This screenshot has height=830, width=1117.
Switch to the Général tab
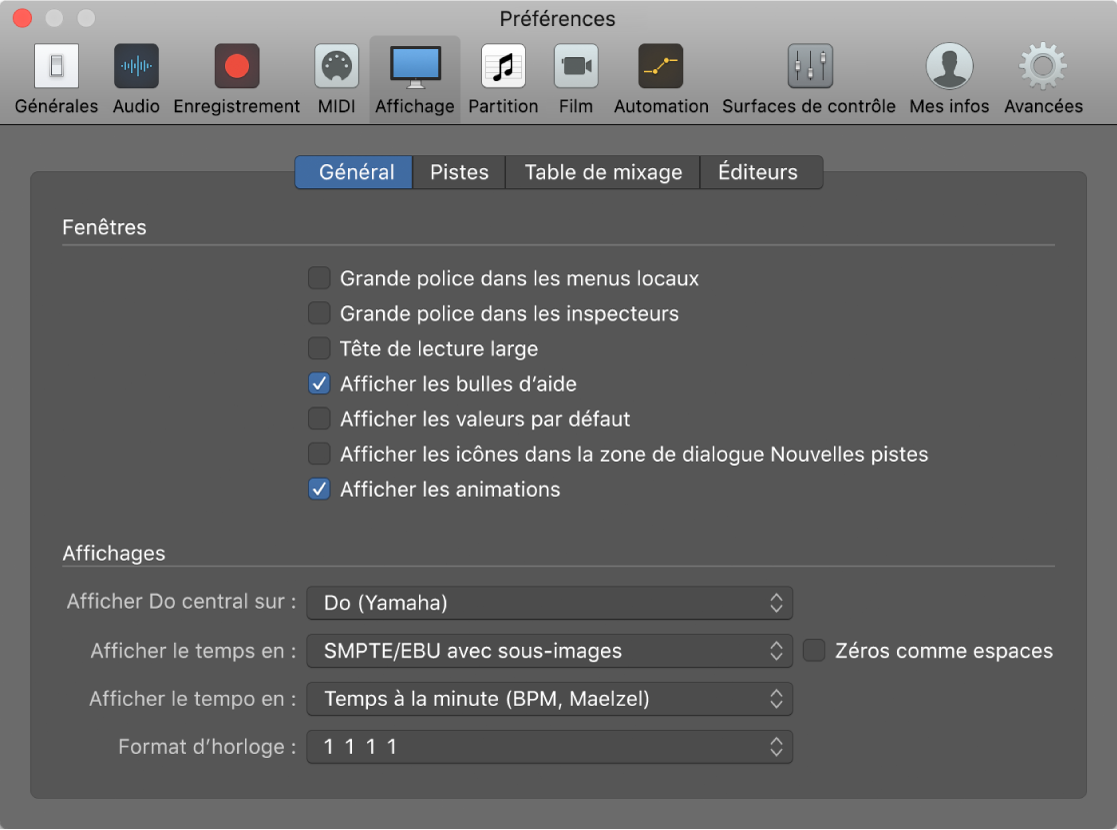[354, 172]
